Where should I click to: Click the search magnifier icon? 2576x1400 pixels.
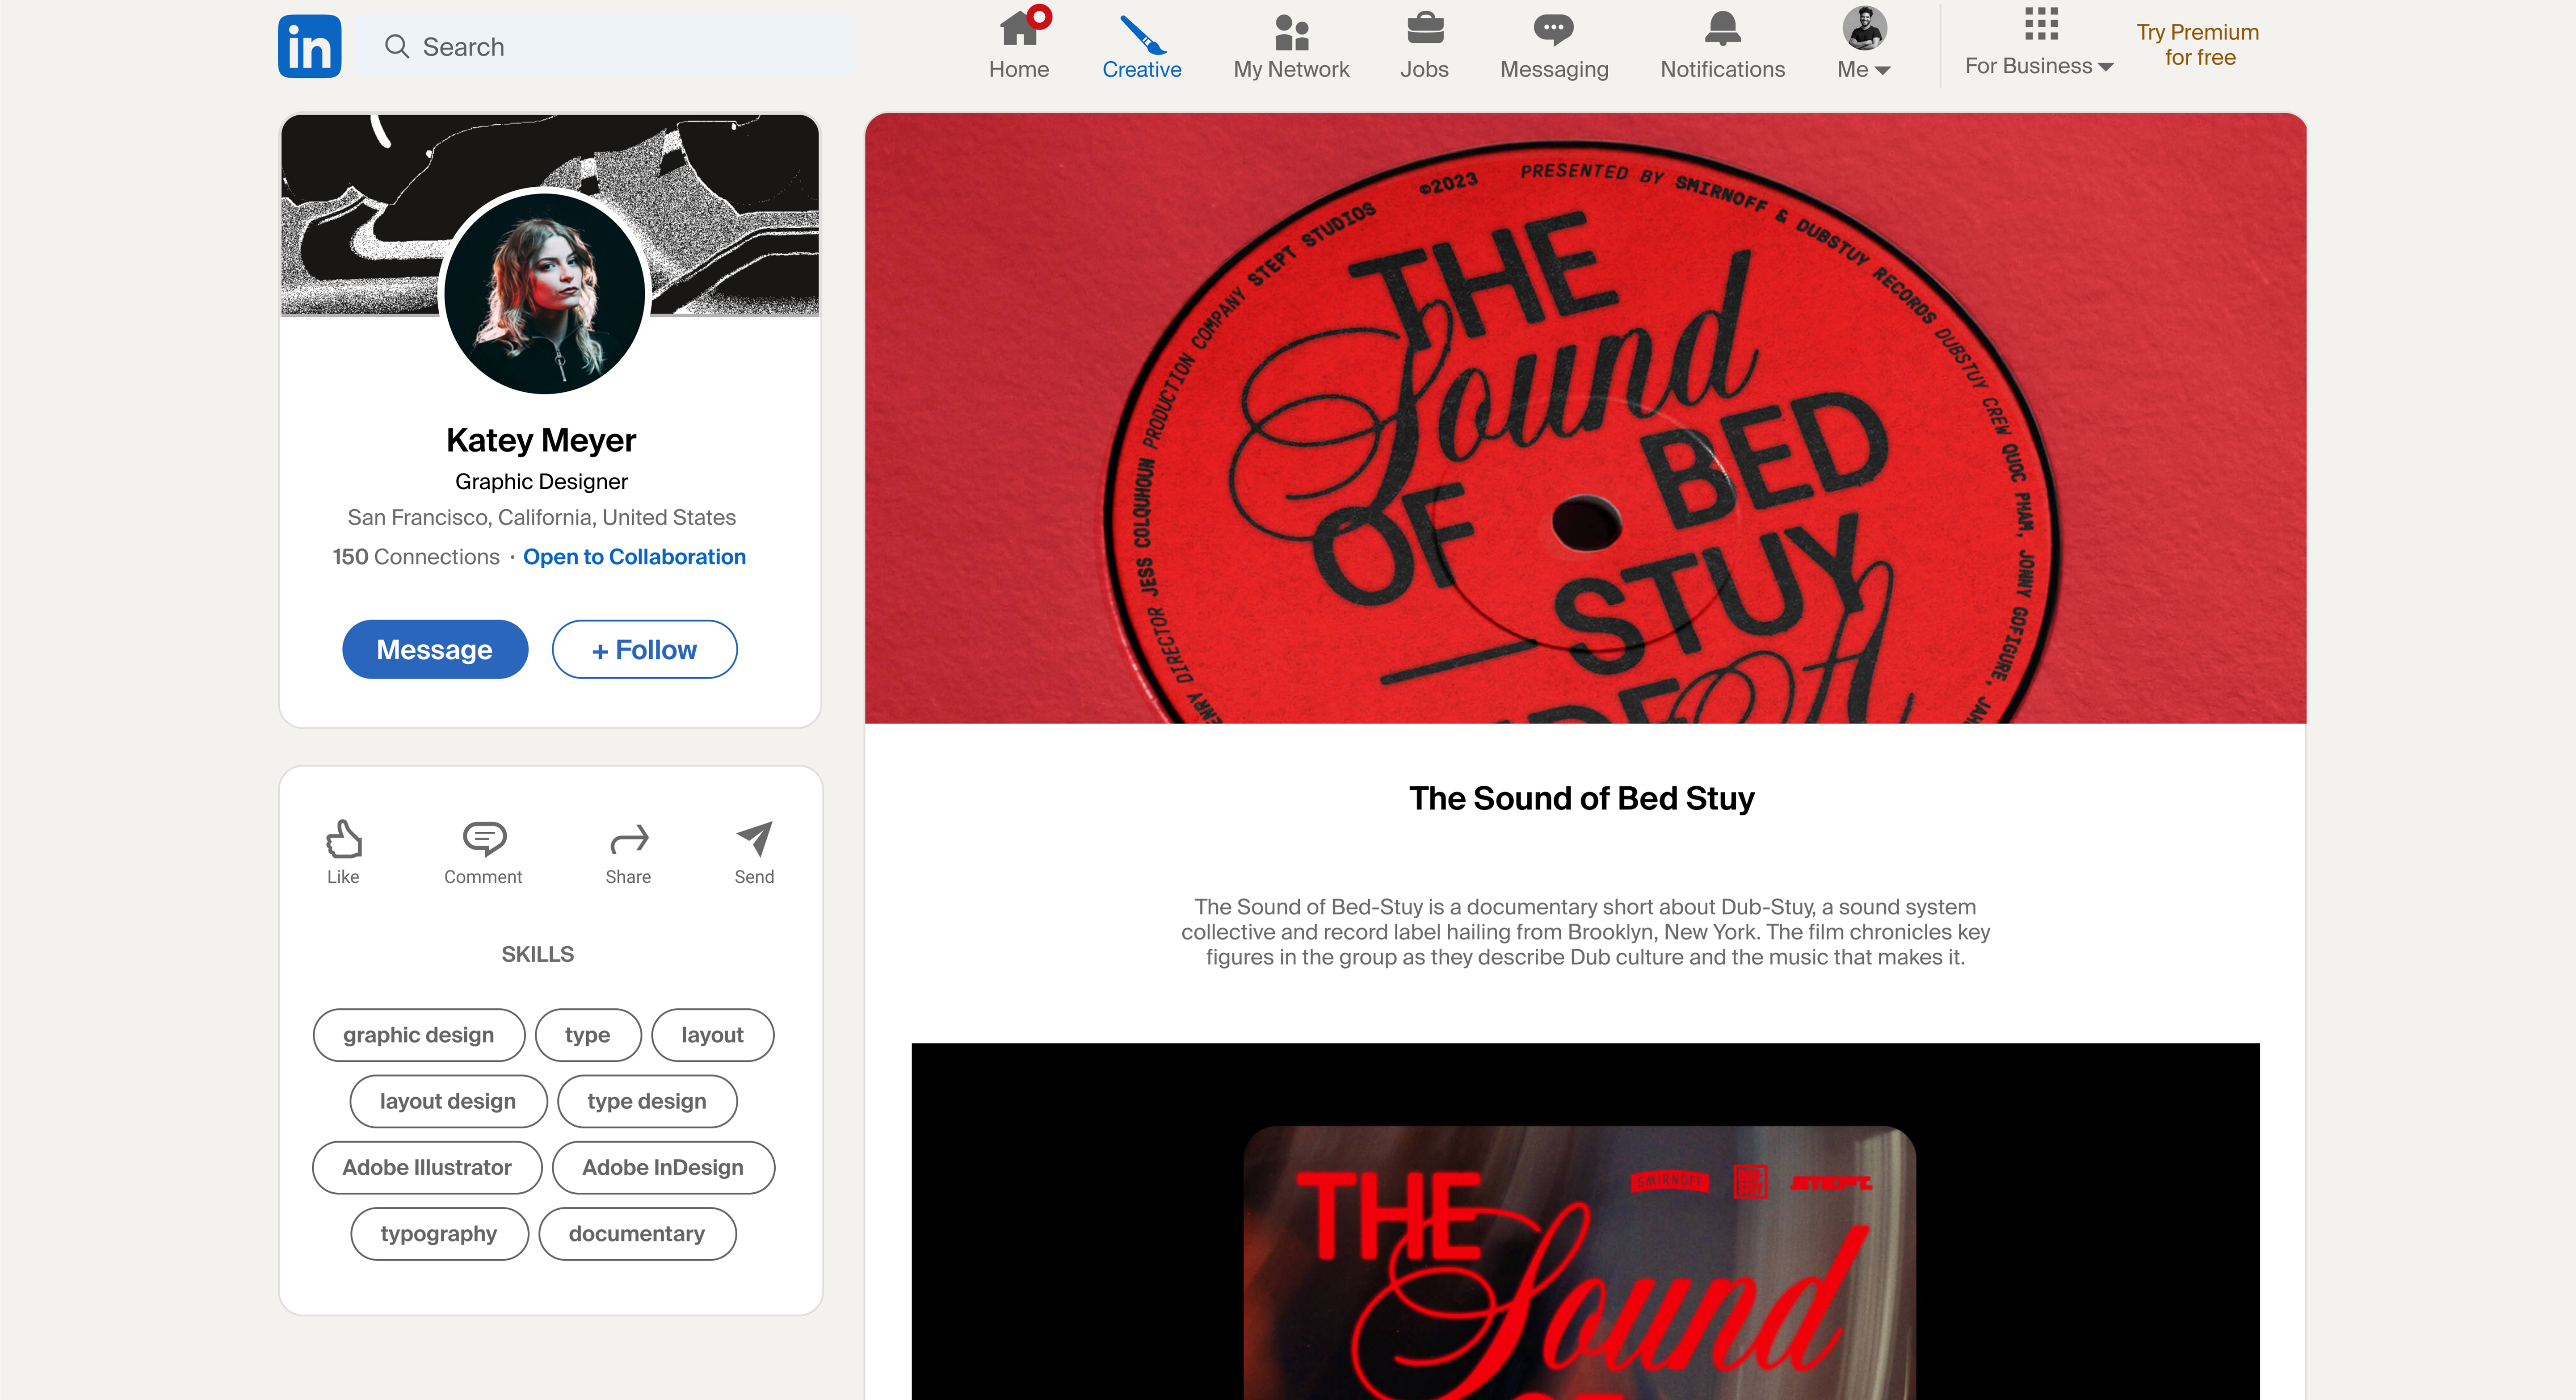pos(397,46)
